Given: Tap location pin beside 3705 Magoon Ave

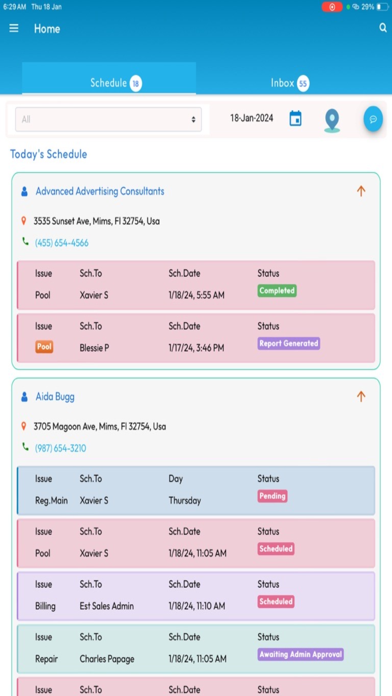Looking at the screenshot, I should click(x=24, y=426).
